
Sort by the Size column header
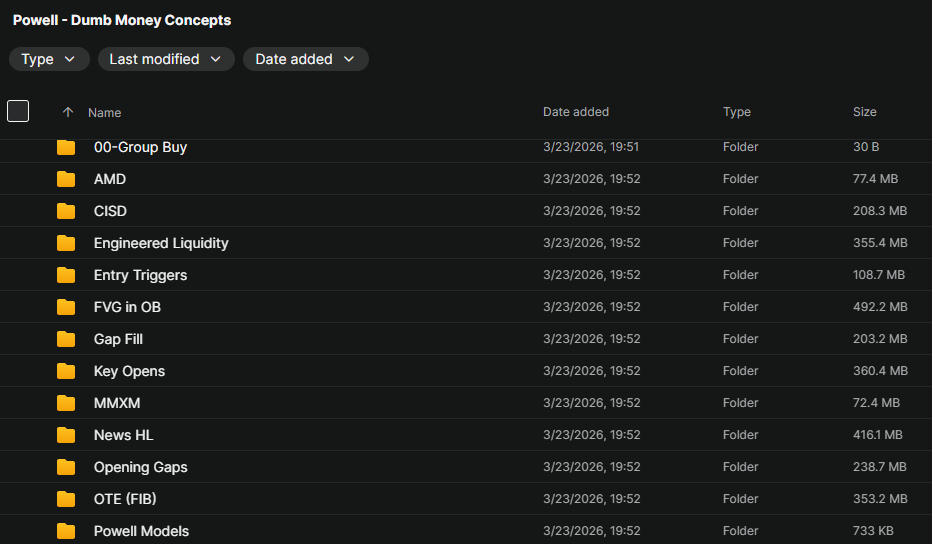click(x=864, y=112)
